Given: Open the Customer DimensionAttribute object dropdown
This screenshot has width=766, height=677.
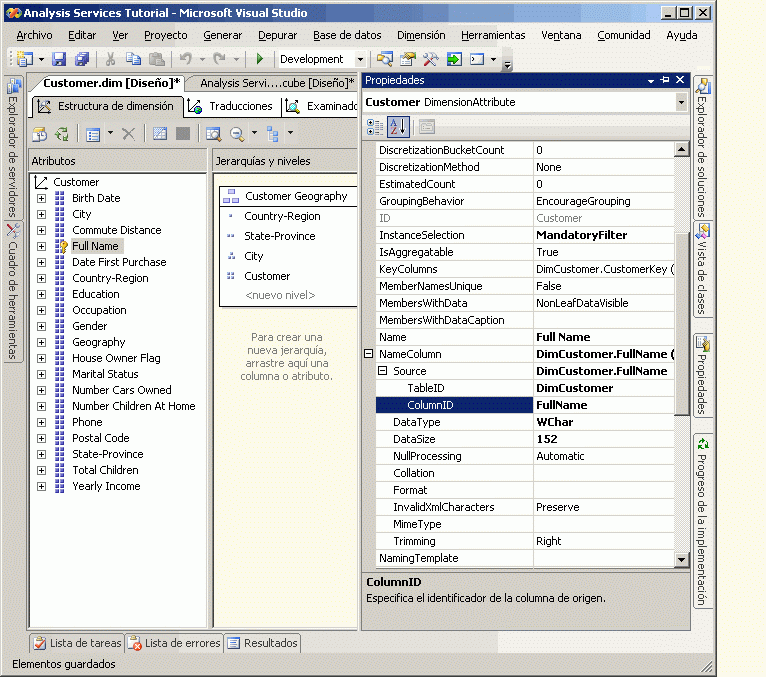Looking at the screenshot, I should pos(681,102).
